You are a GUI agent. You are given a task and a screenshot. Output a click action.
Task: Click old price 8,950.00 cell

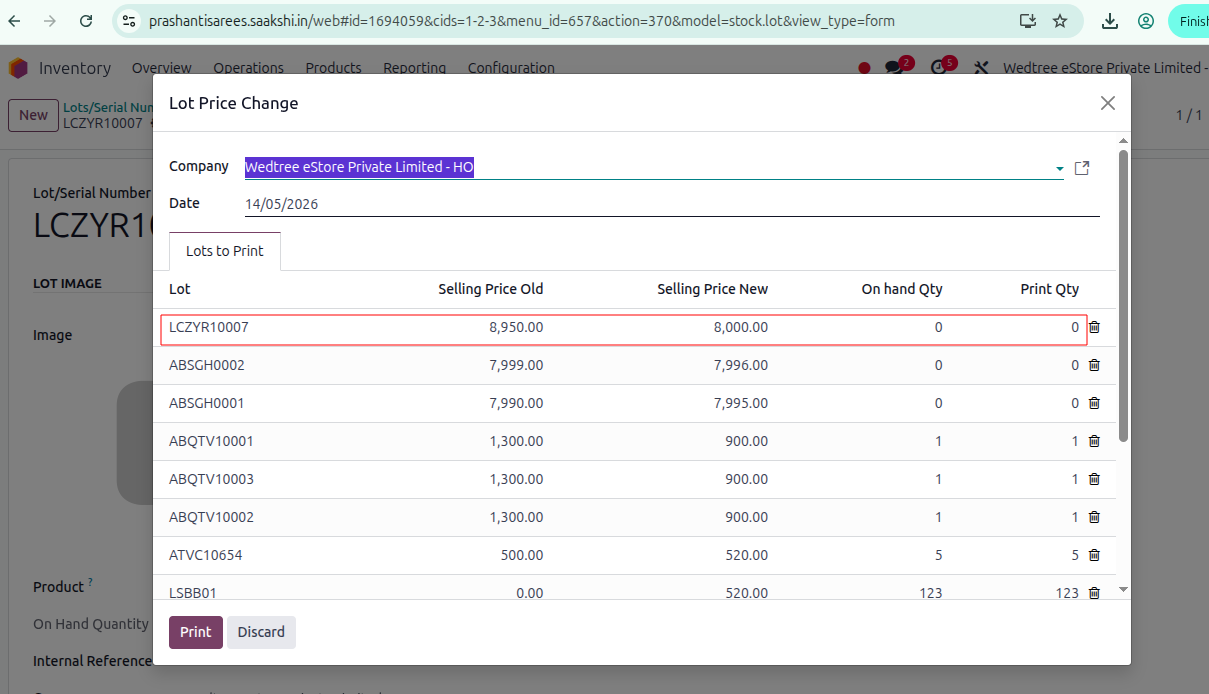(x=516, y=327)
